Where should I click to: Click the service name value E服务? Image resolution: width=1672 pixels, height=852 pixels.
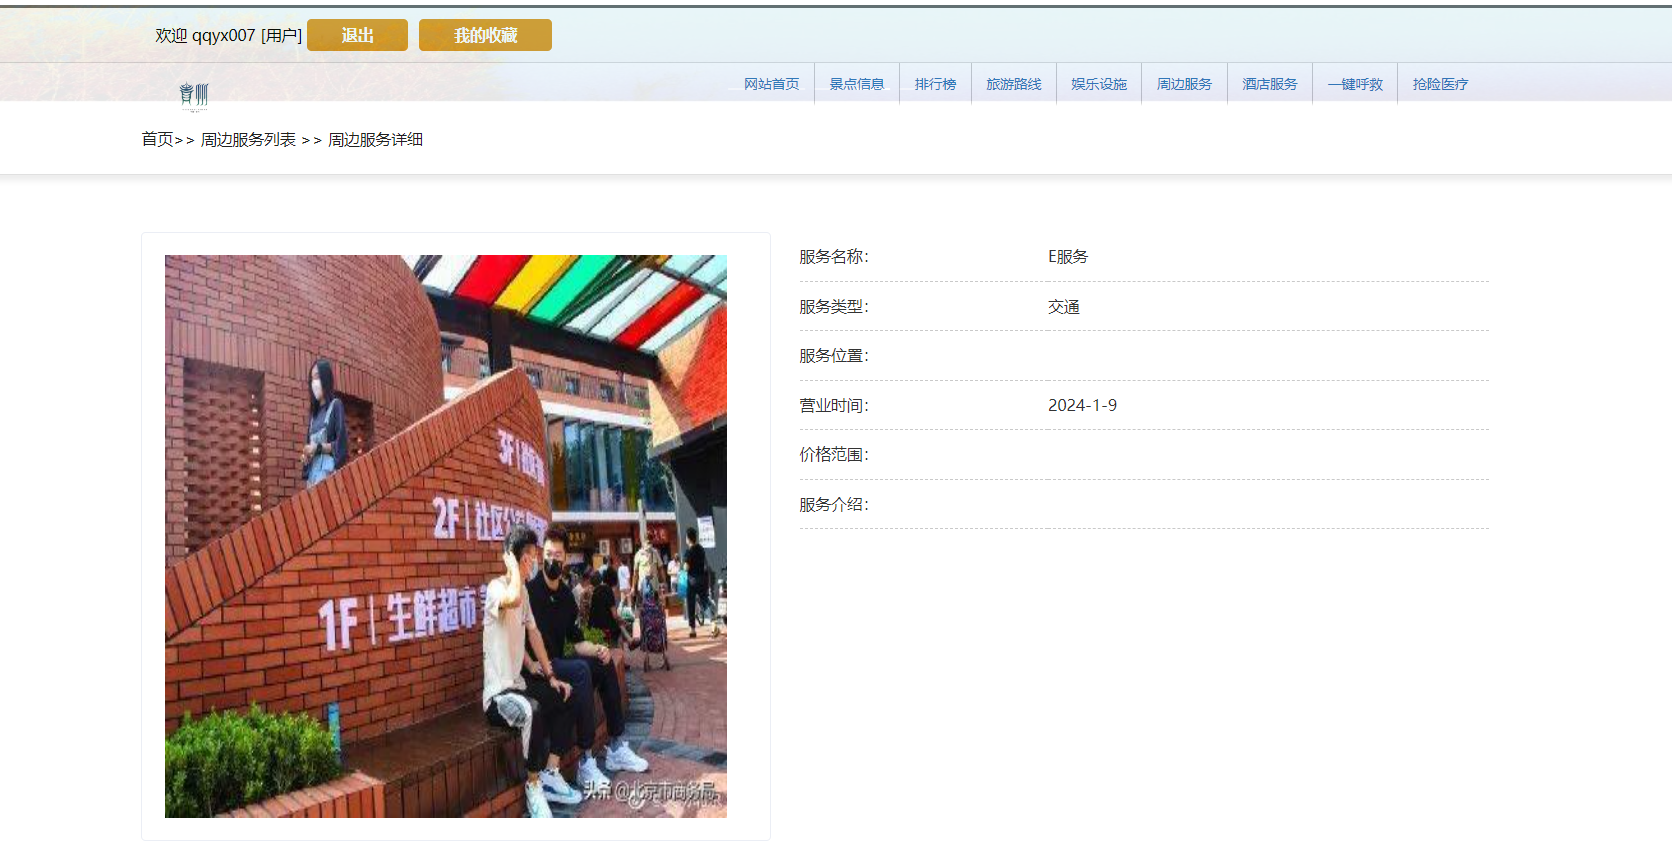click(x=1068, y=257)
